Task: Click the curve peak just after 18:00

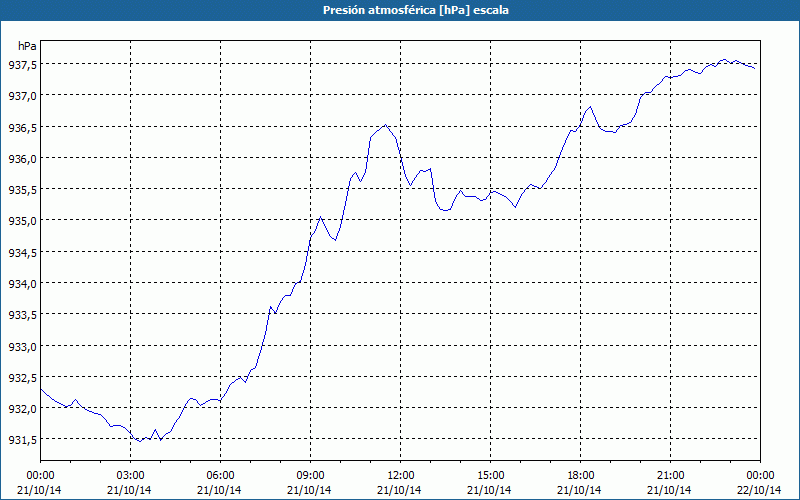Action: click(590, 107)
